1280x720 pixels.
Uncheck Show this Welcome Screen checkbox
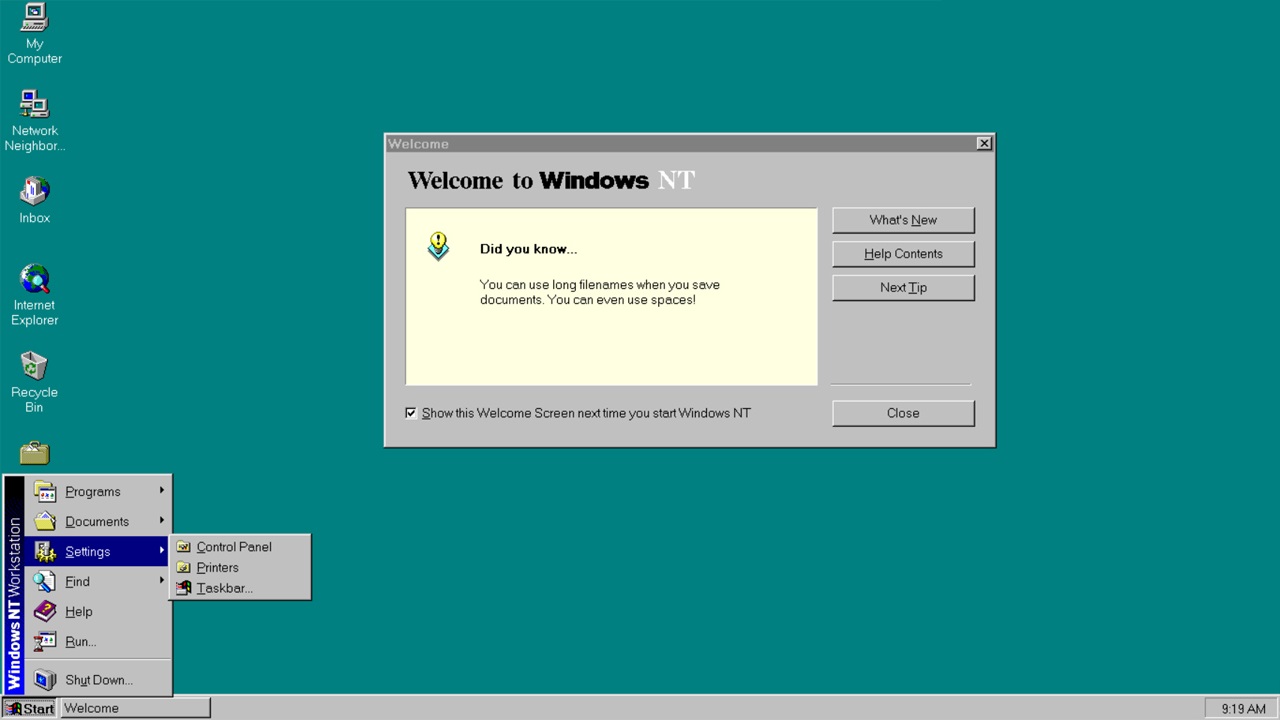click(411, 413)
